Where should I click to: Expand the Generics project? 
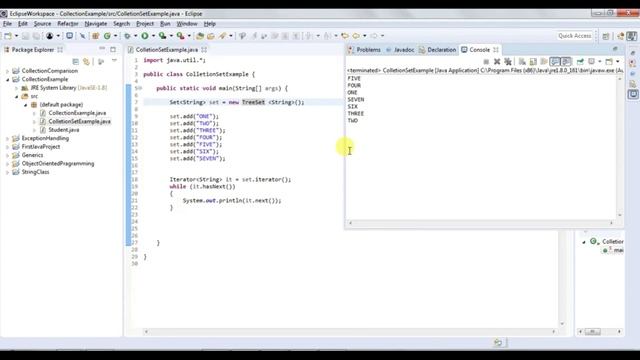[x=7, y=156]
